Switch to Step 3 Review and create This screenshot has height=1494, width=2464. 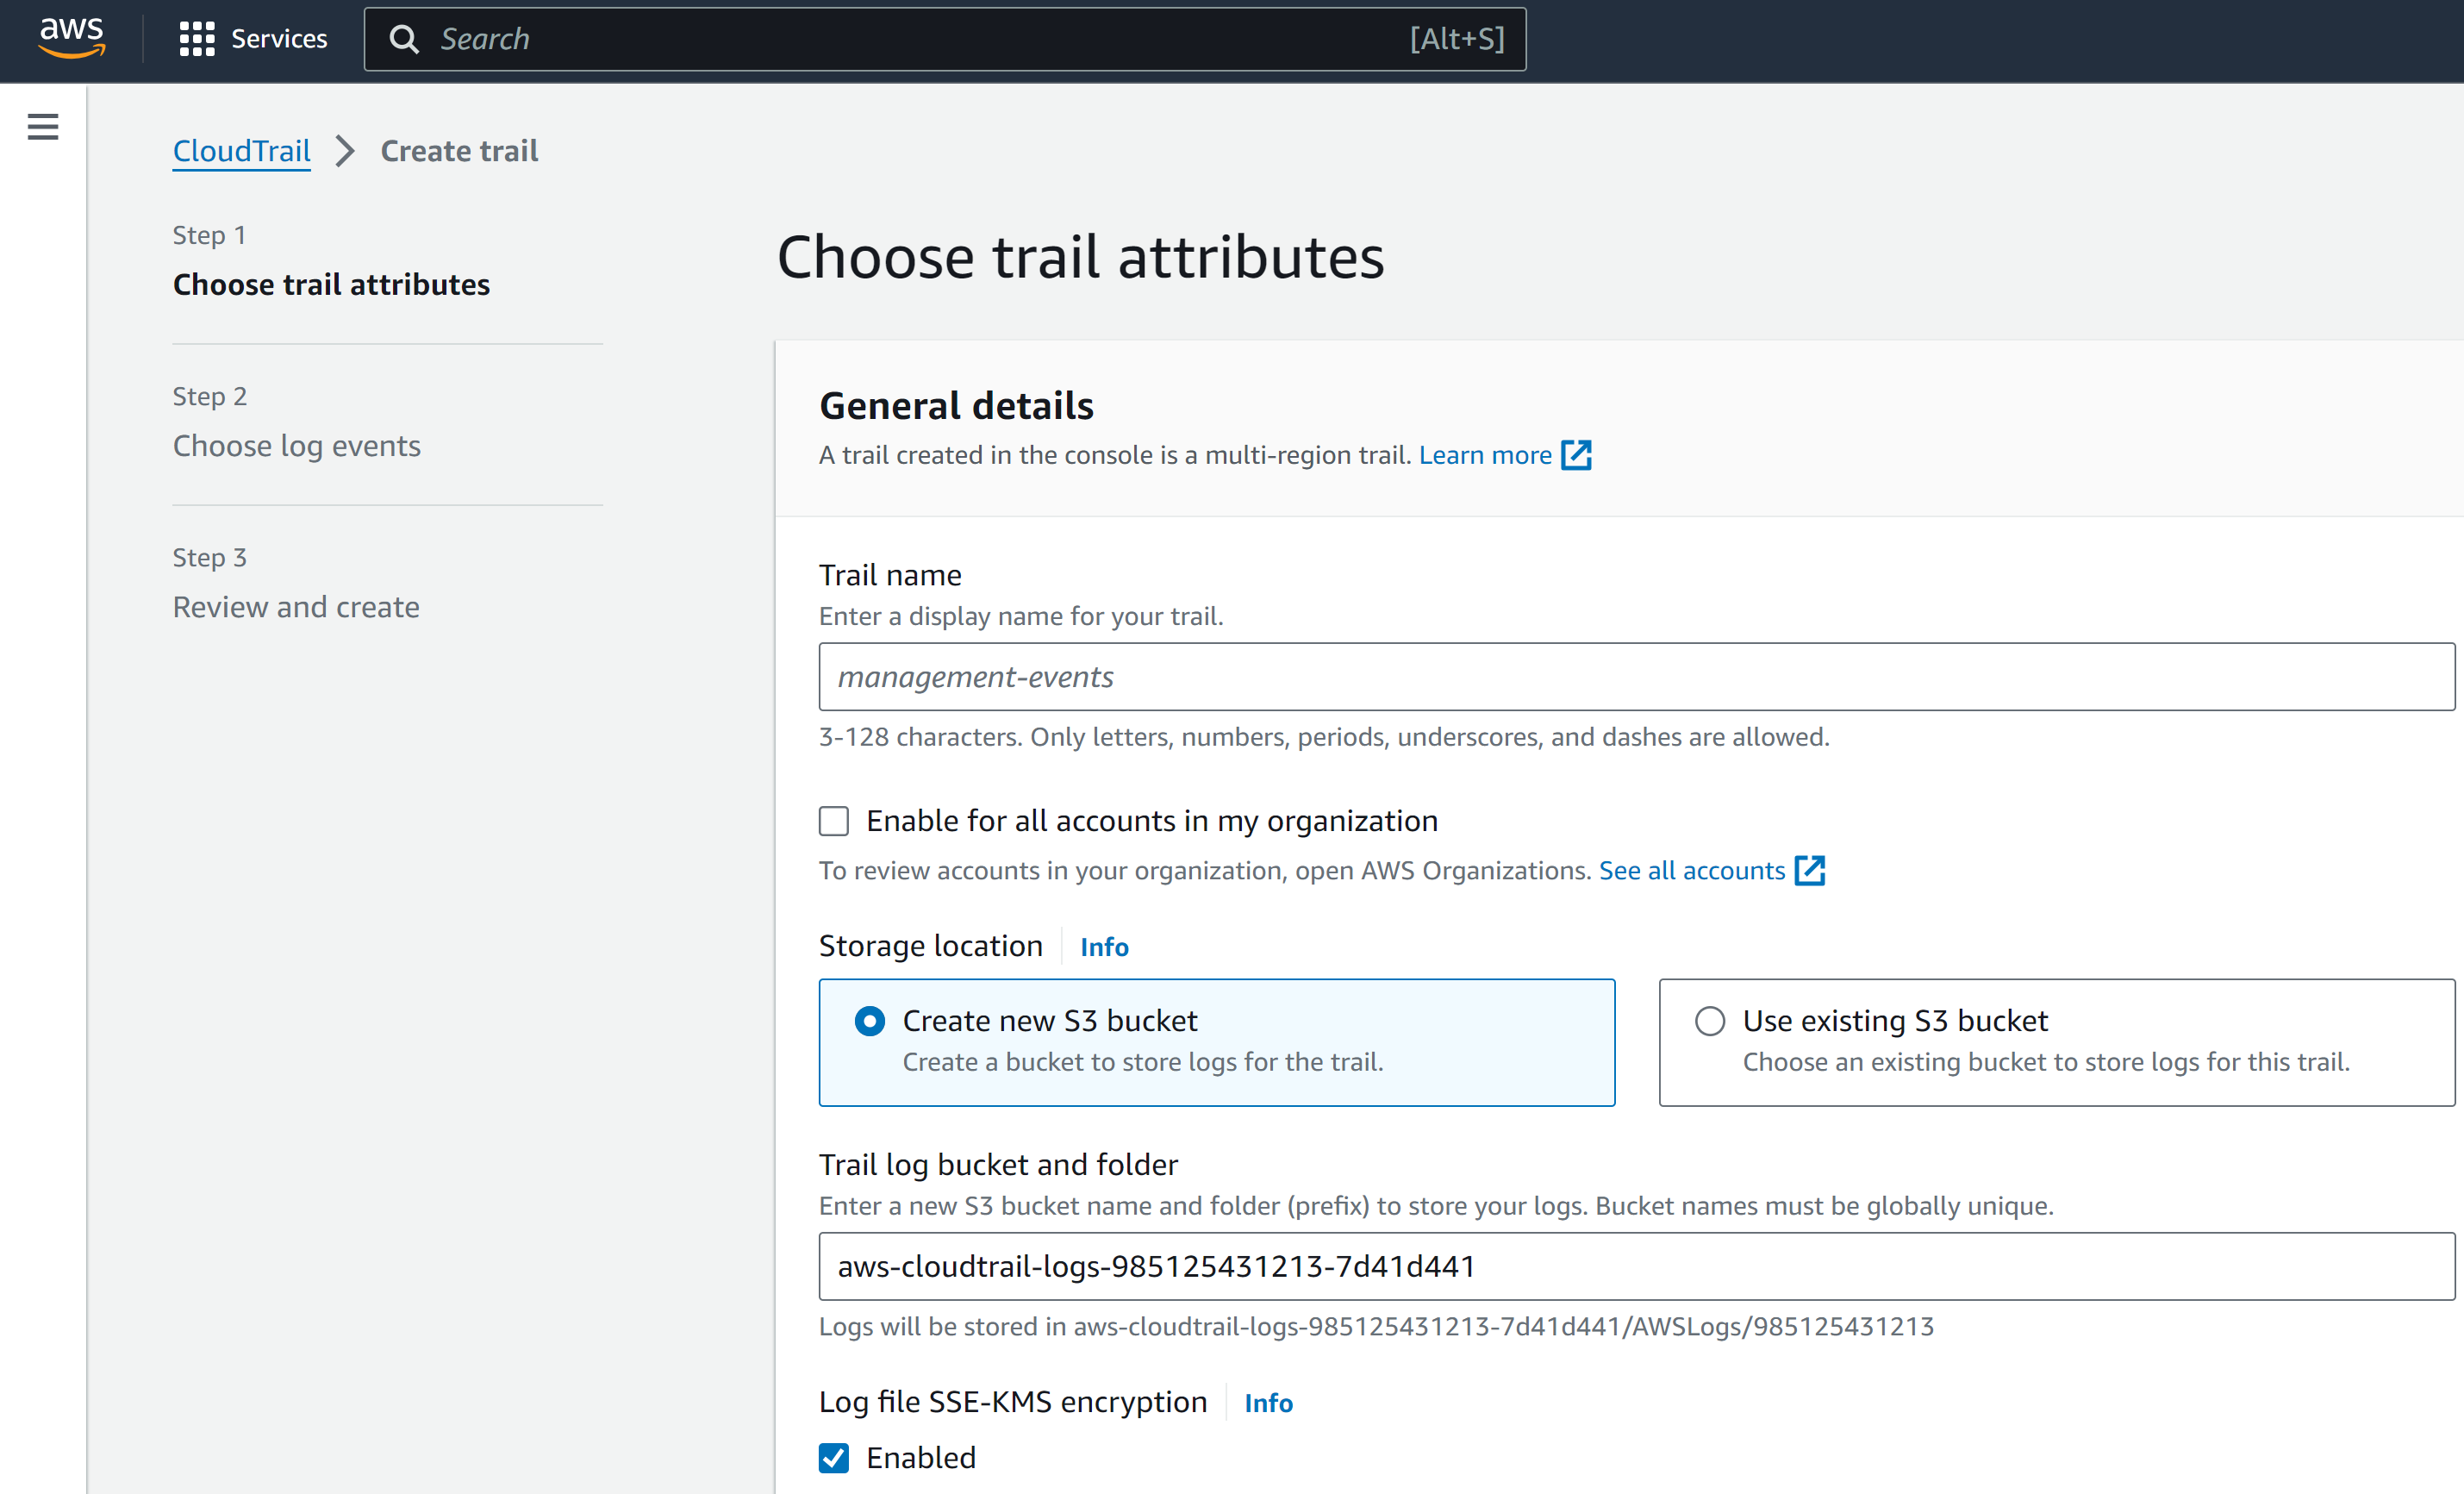click(x=295, y=606)
